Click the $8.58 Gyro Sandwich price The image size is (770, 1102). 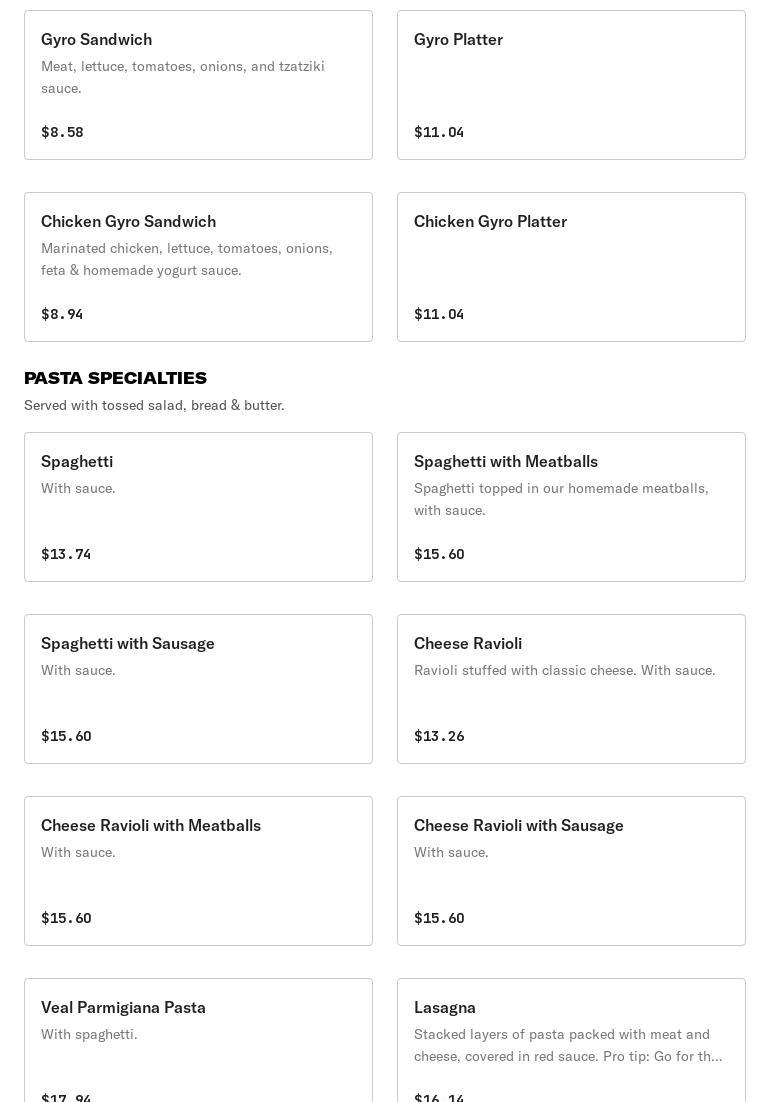click(x=63, y=132)
